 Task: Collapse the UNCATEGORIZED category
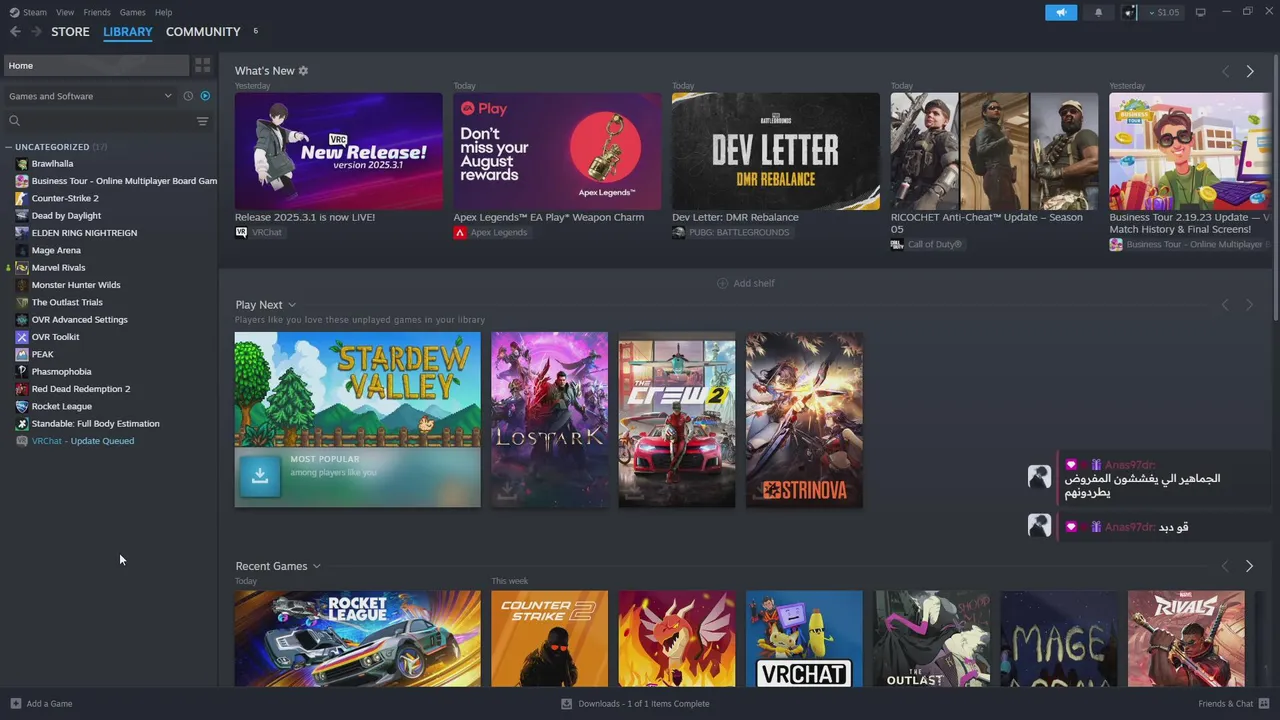9,147
